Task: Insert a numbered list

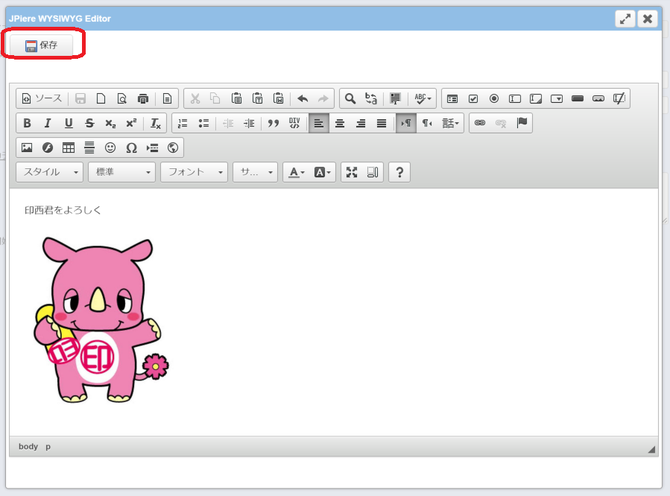Action: tap(183, 123)
